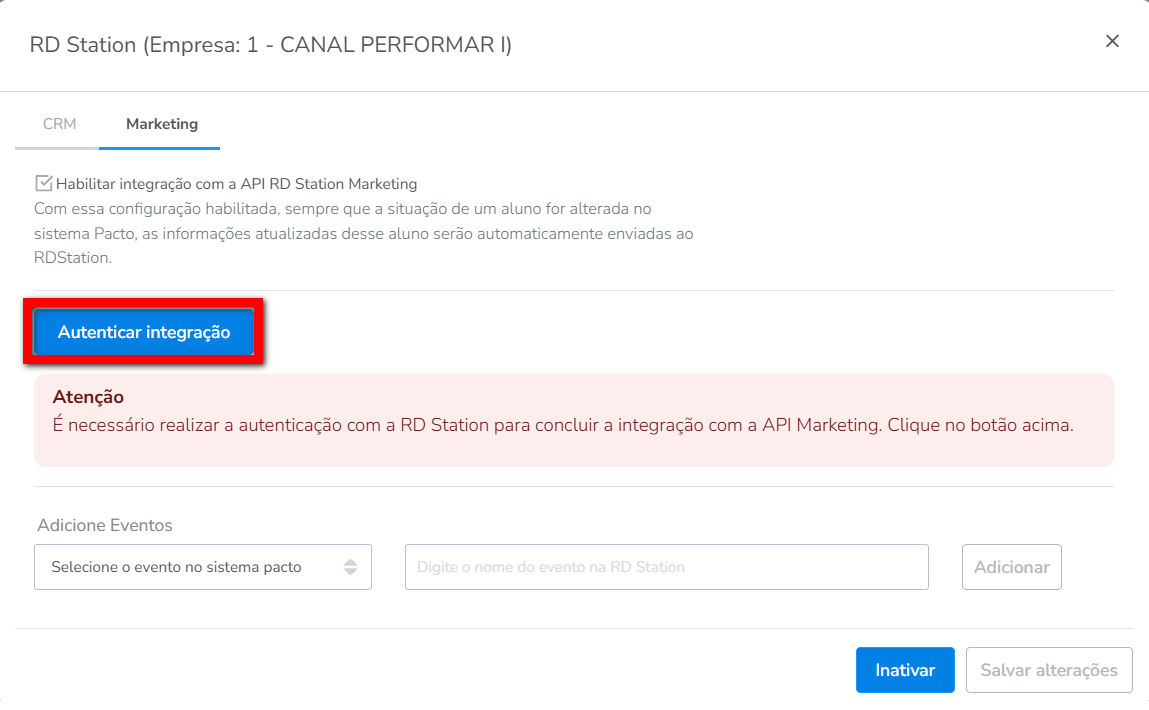This screenshot has width=1149, height=710.
Task: Click the Inativar button
Action: point(905,670)
